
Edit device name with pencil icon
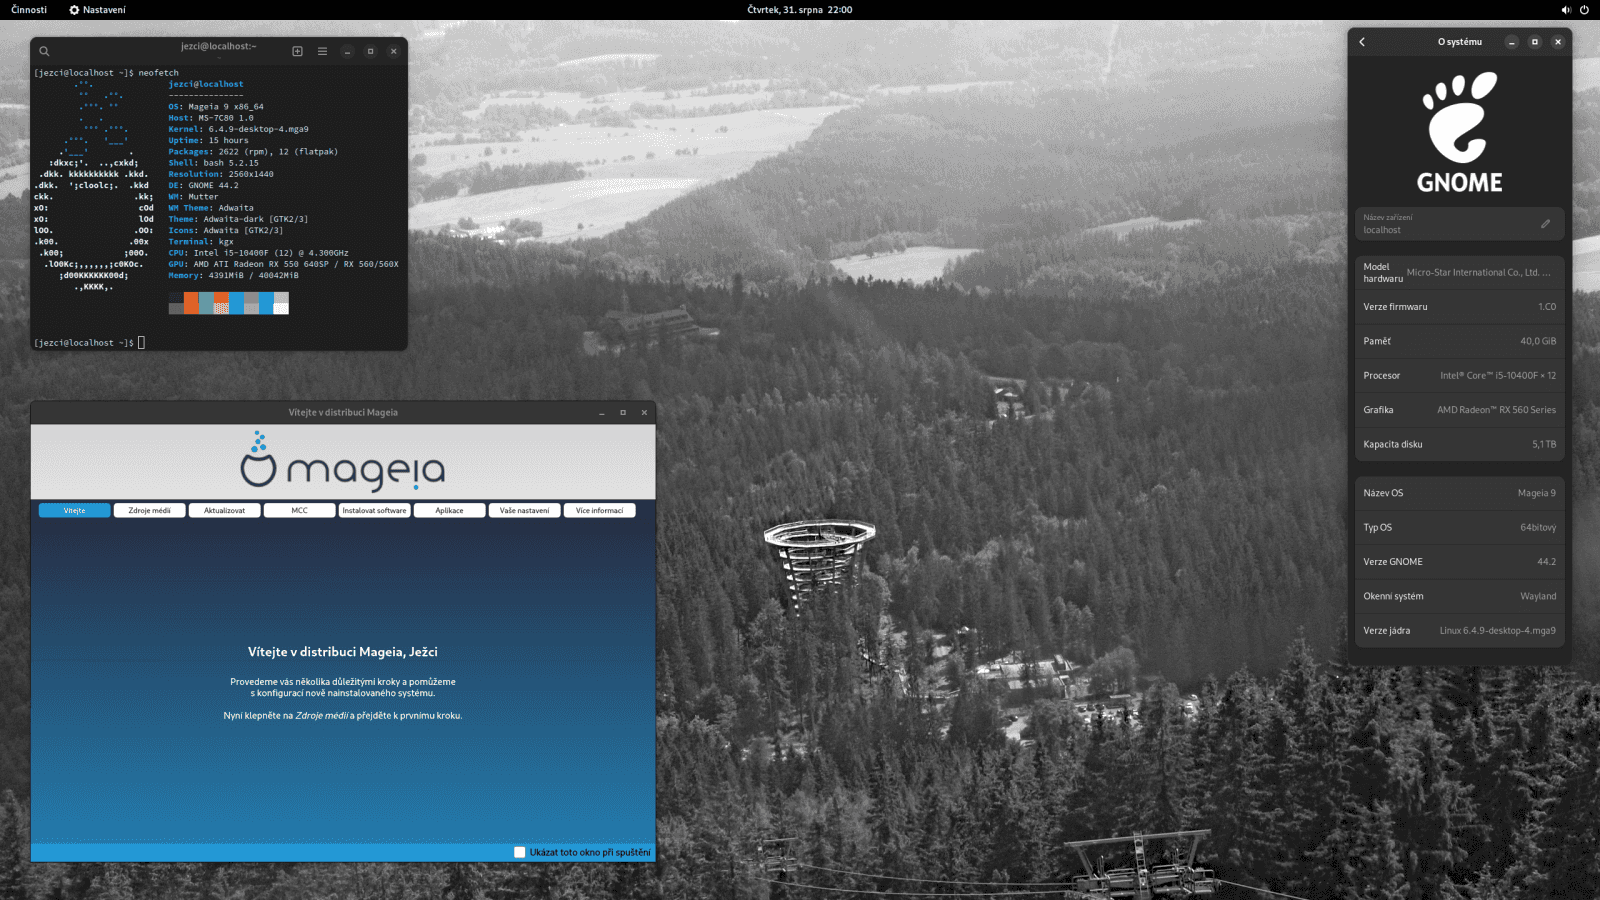pyautogui.click(x=1545, y=224)
